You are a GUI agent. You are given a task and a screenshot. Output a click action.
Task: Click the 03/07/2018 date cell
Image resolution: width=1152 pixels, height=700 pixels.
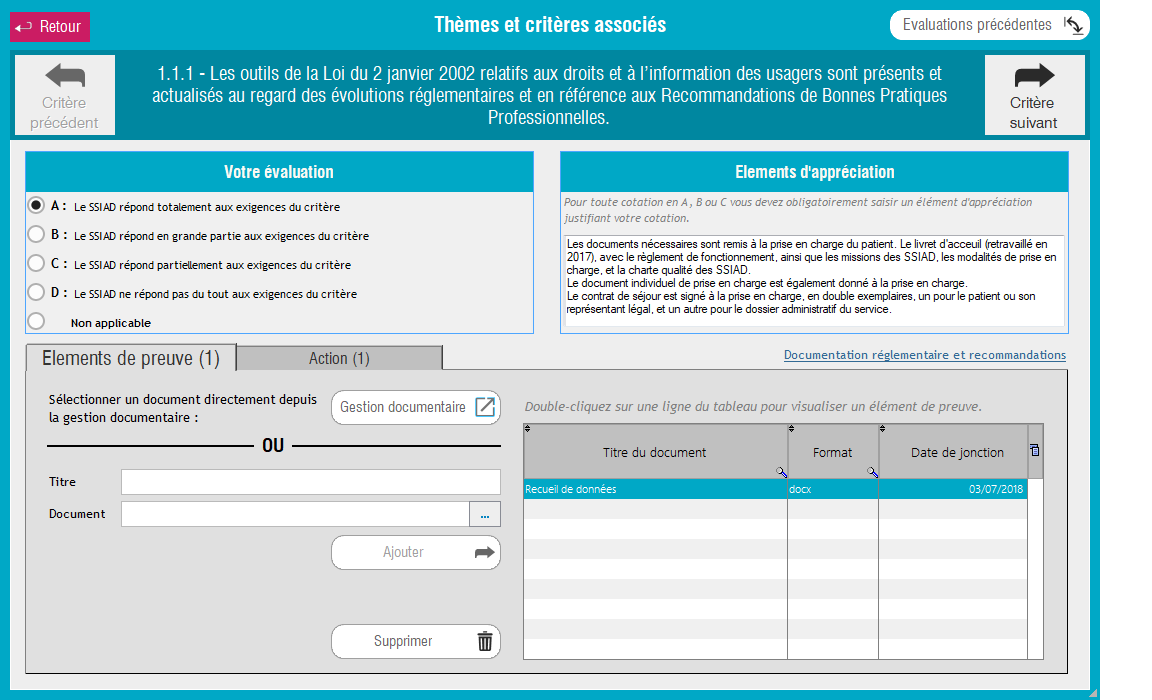953,489
